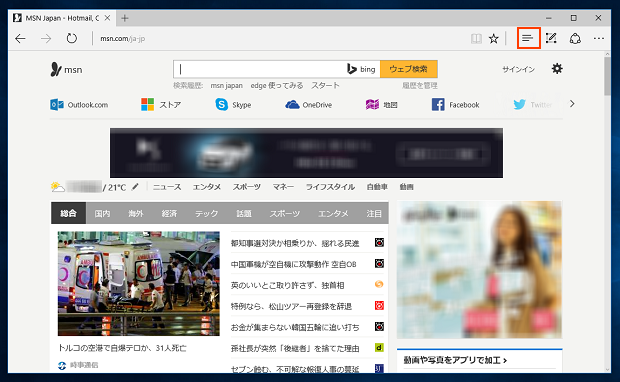Click the サインイン sign-in link

pos(518,69)
